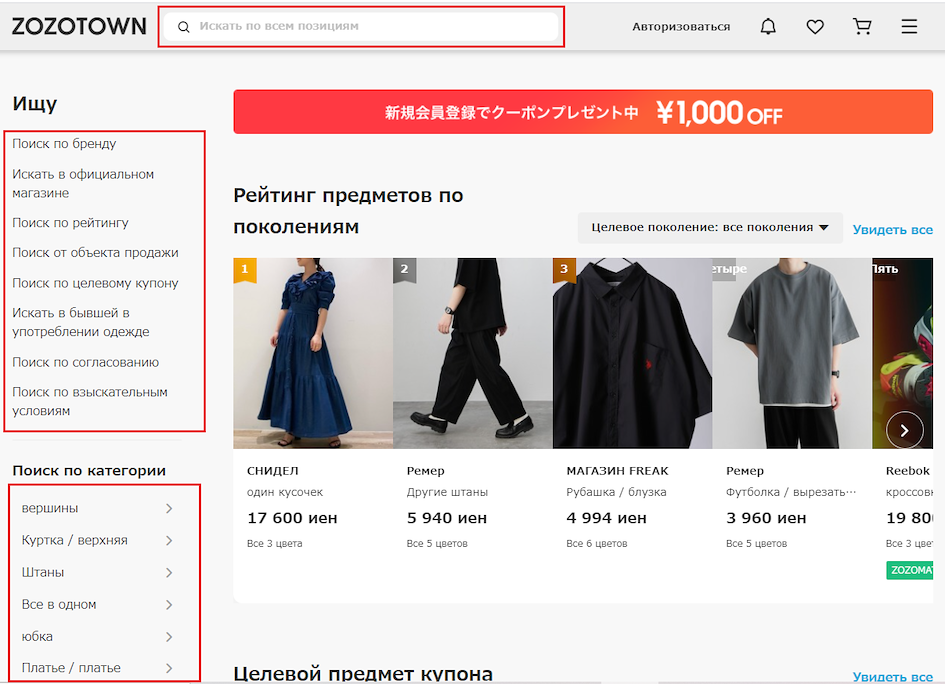Click 'Другие штаны' category text
This screenshot has height=684, width=945.
447,492
